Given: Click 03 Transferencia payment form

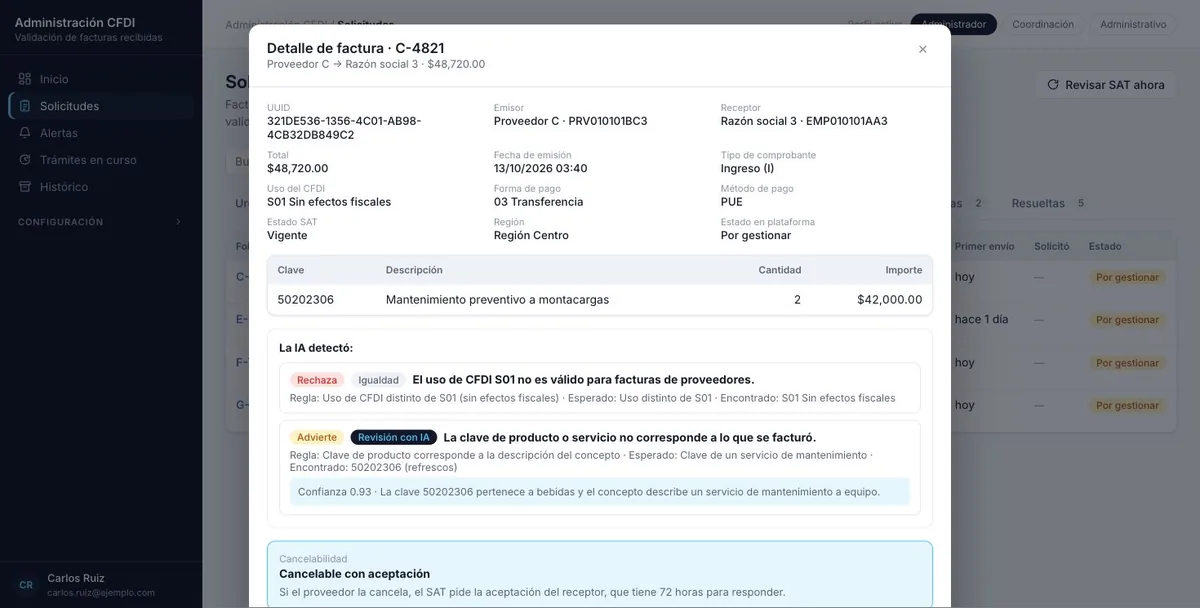Looking at the screenshot, I should [x=538, y=202].
